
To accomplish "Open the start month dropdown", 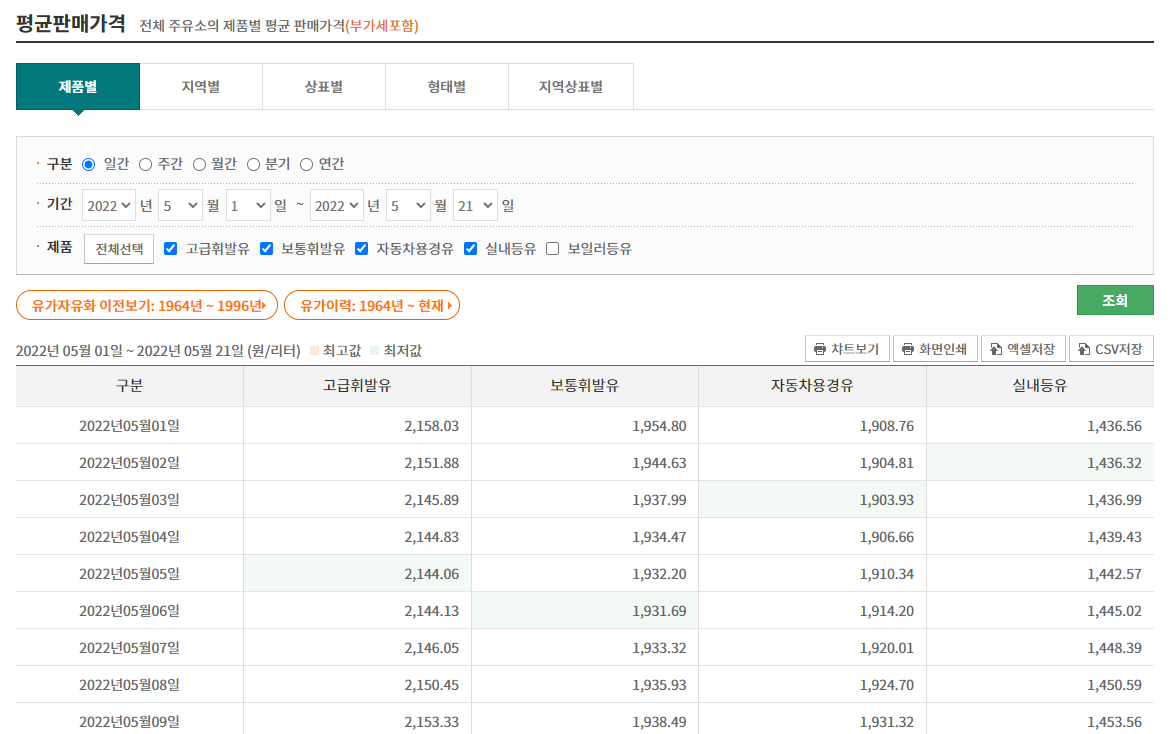I will coord(180,205).
